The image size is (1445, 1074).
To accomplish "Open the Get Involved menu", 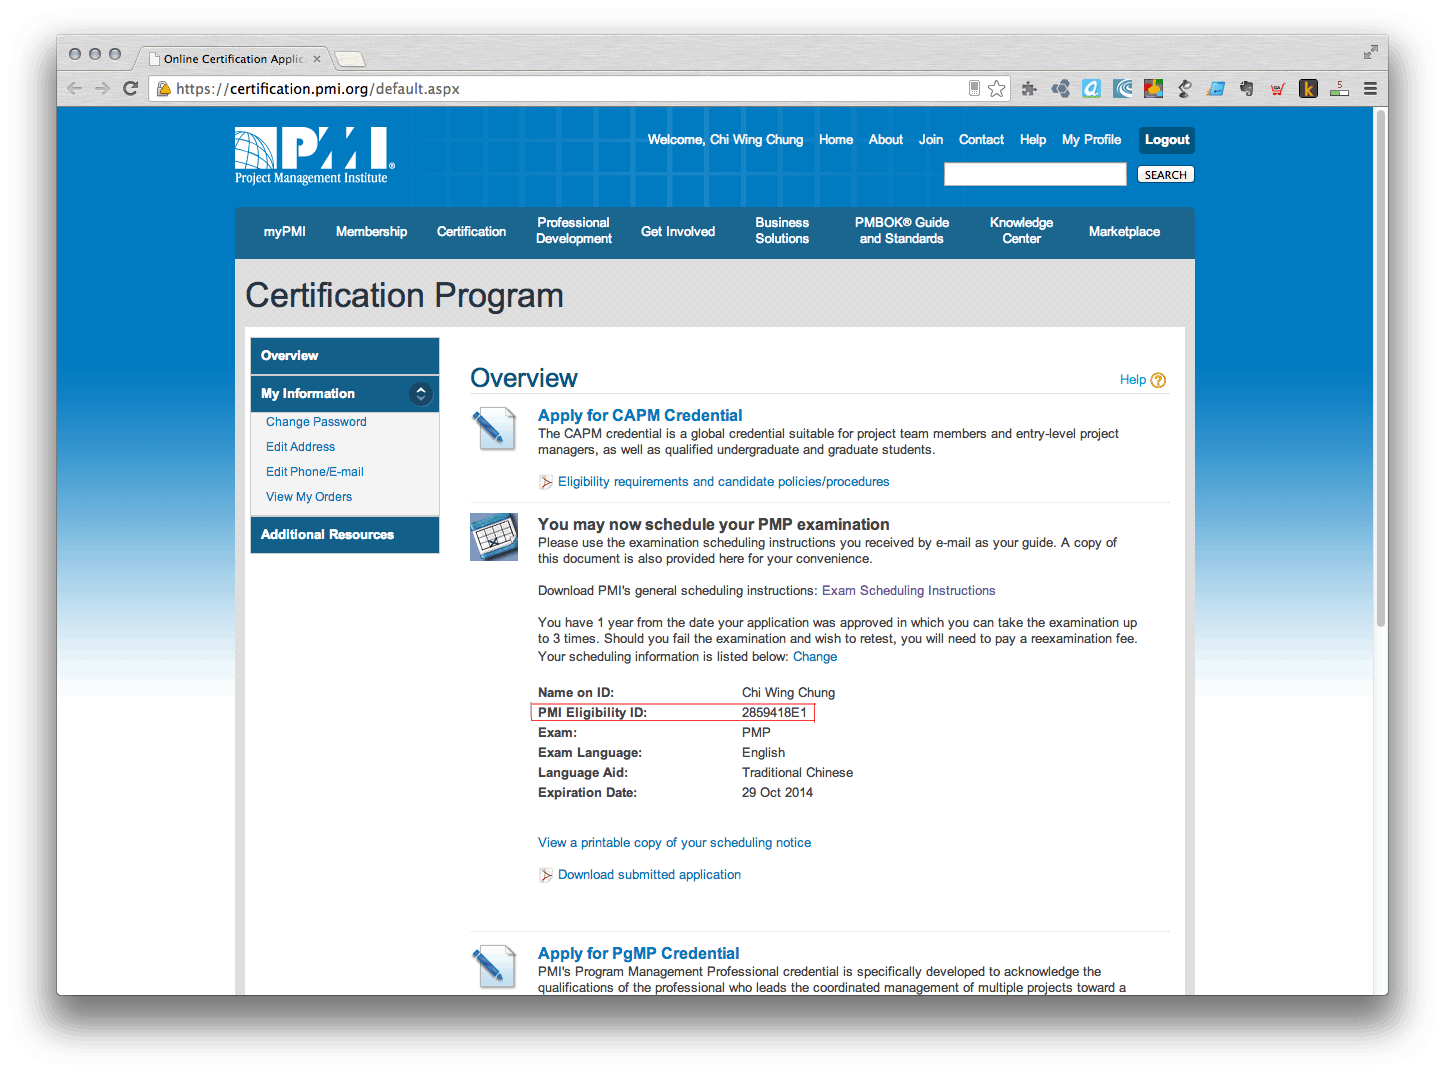I will coord(678,231).
